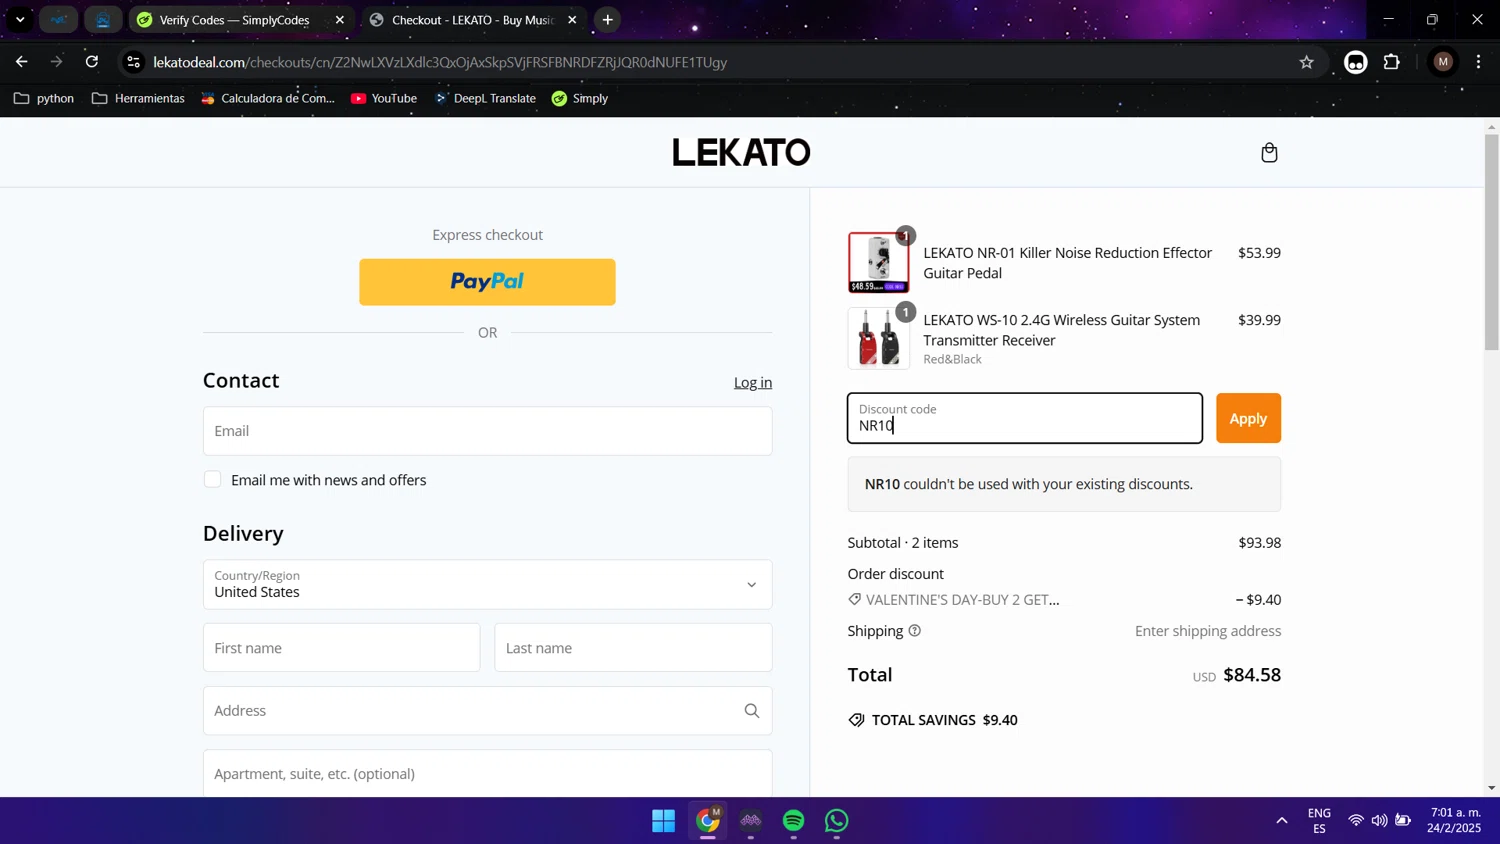Click the Discount code field
This screenshot has width=1500, height=844.
[x=1025, y=419]
